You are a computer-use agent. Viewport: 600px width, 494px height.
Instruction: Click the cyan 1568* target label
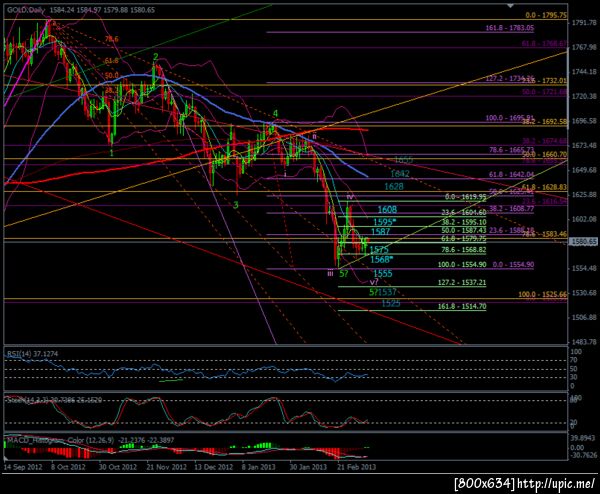pos(382,260)
